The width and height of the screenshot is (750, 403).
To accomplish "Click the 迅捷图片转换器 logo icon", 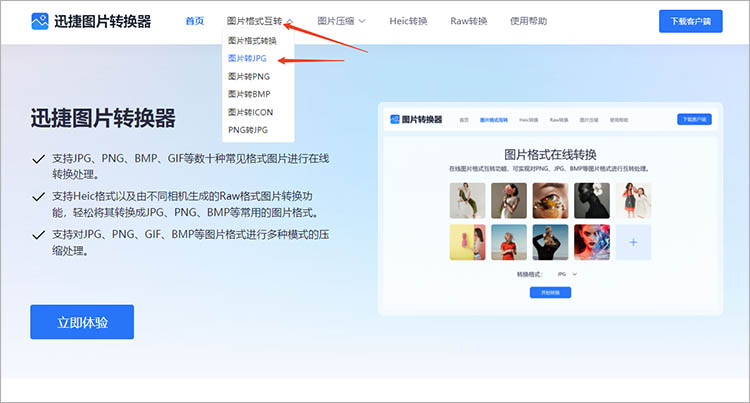I will 40,21.
